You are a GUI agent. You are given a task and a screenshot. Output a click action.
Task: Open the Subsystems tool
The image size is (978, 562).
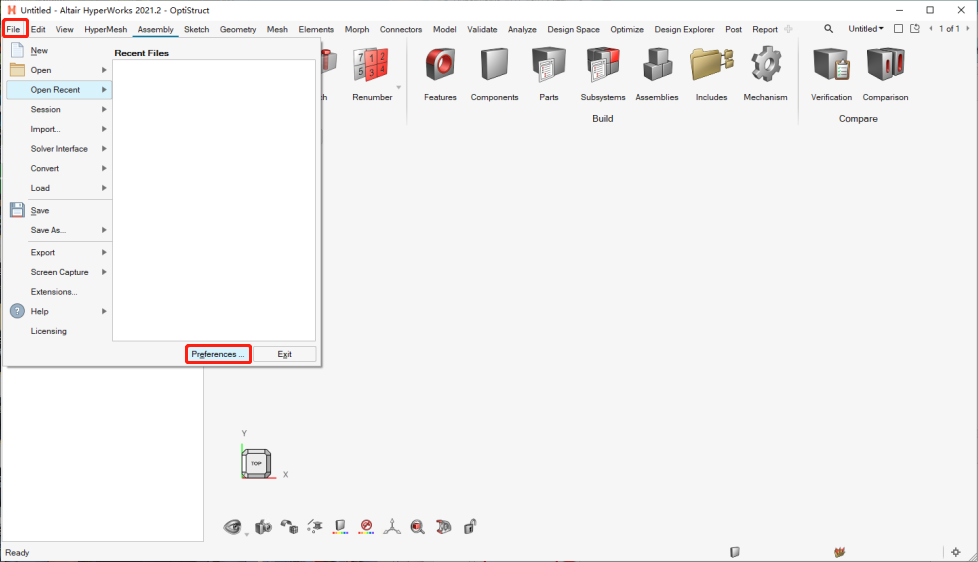click(603, 74)
